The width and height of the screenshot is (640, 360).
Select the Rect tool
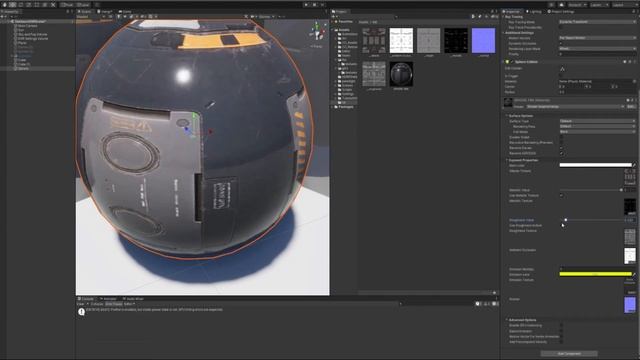(37, 5)
